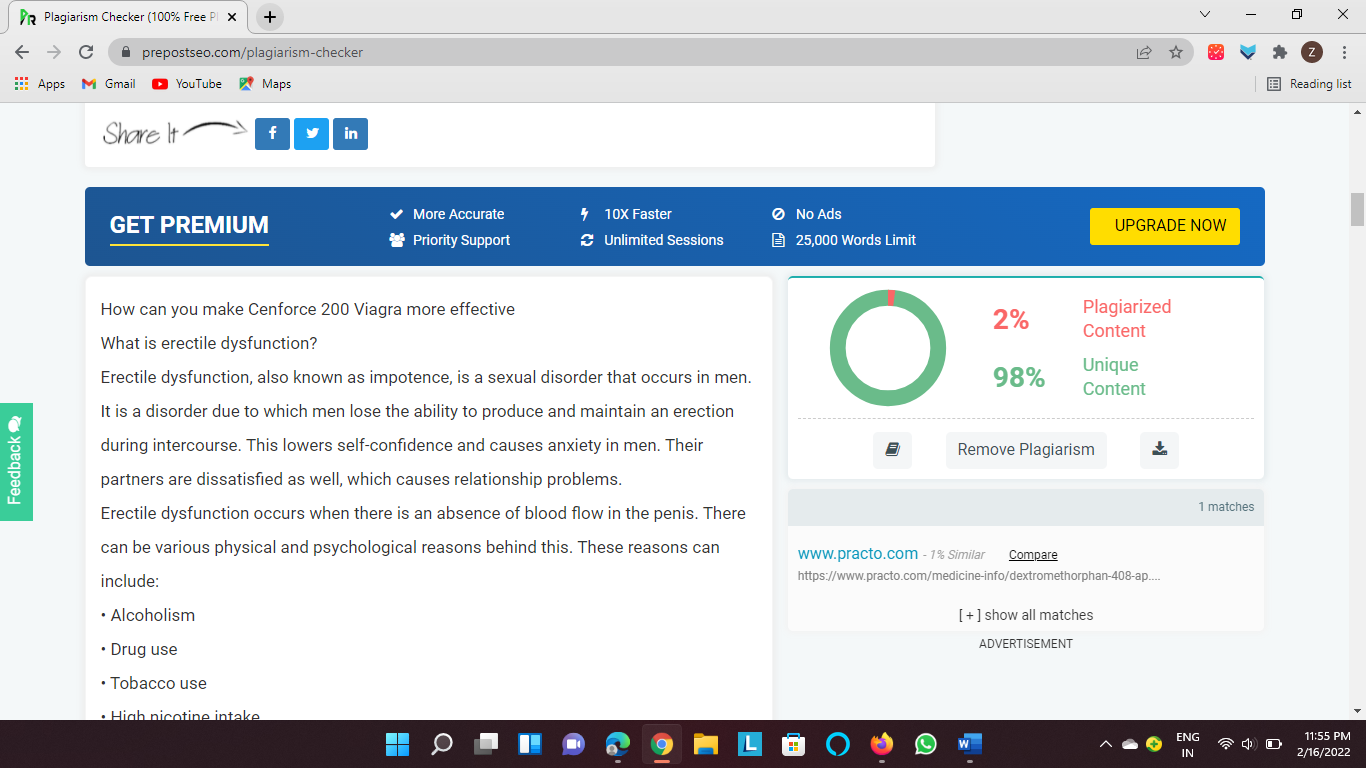The width and height of the screenshot is (1366, 768).
Task: Open a new browser tab
Action: click(x=270, y=17)
